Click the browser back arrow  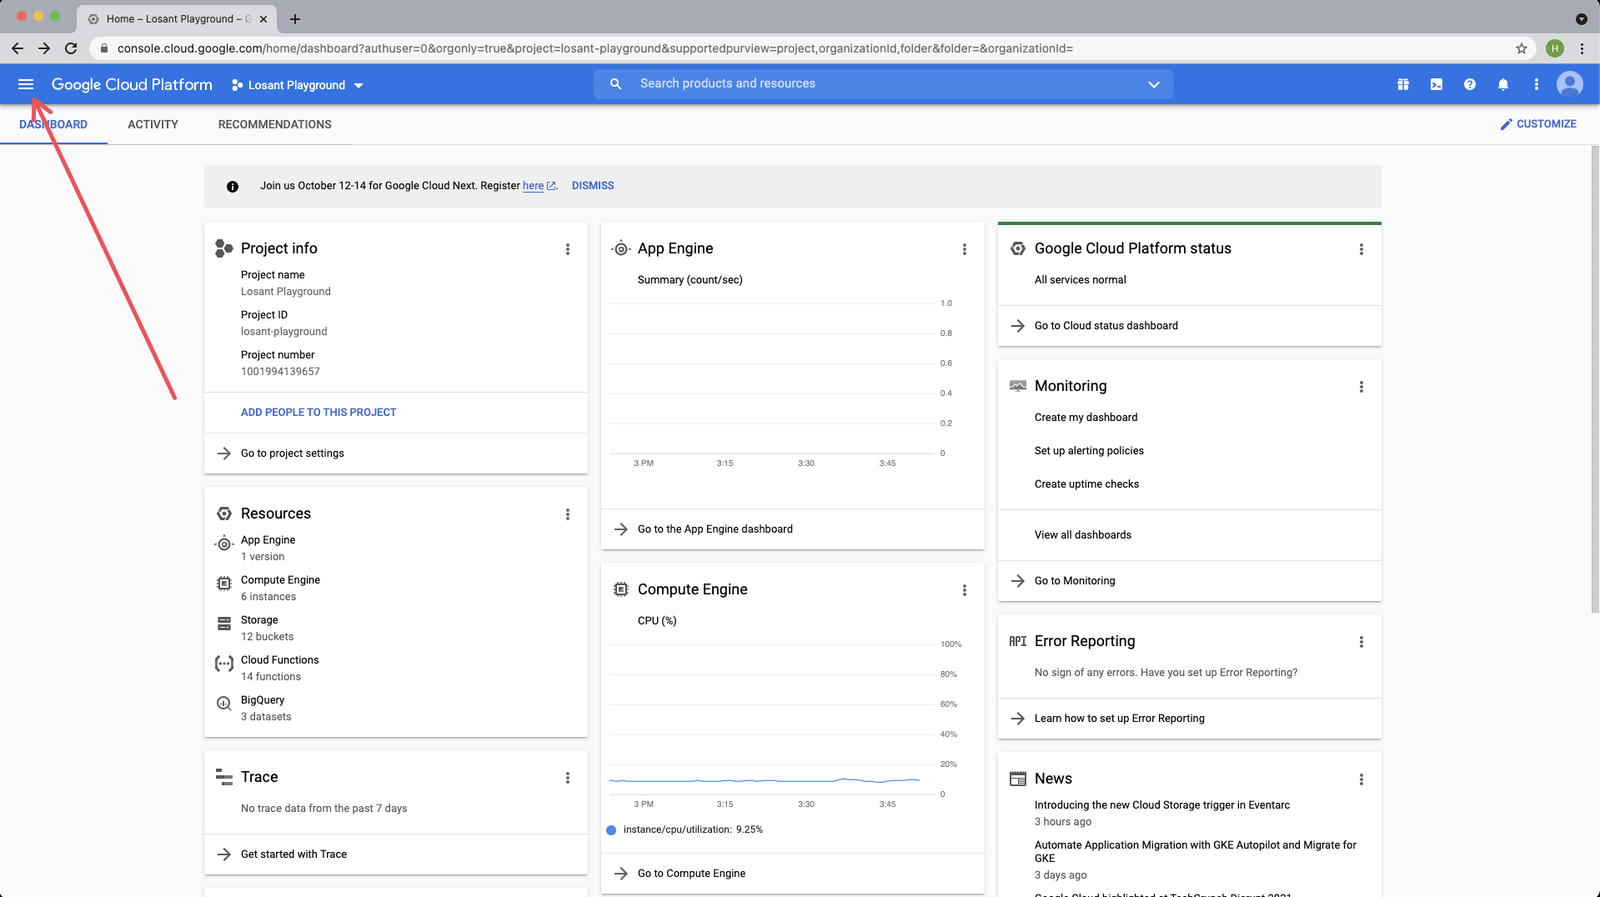coord(17,48)
